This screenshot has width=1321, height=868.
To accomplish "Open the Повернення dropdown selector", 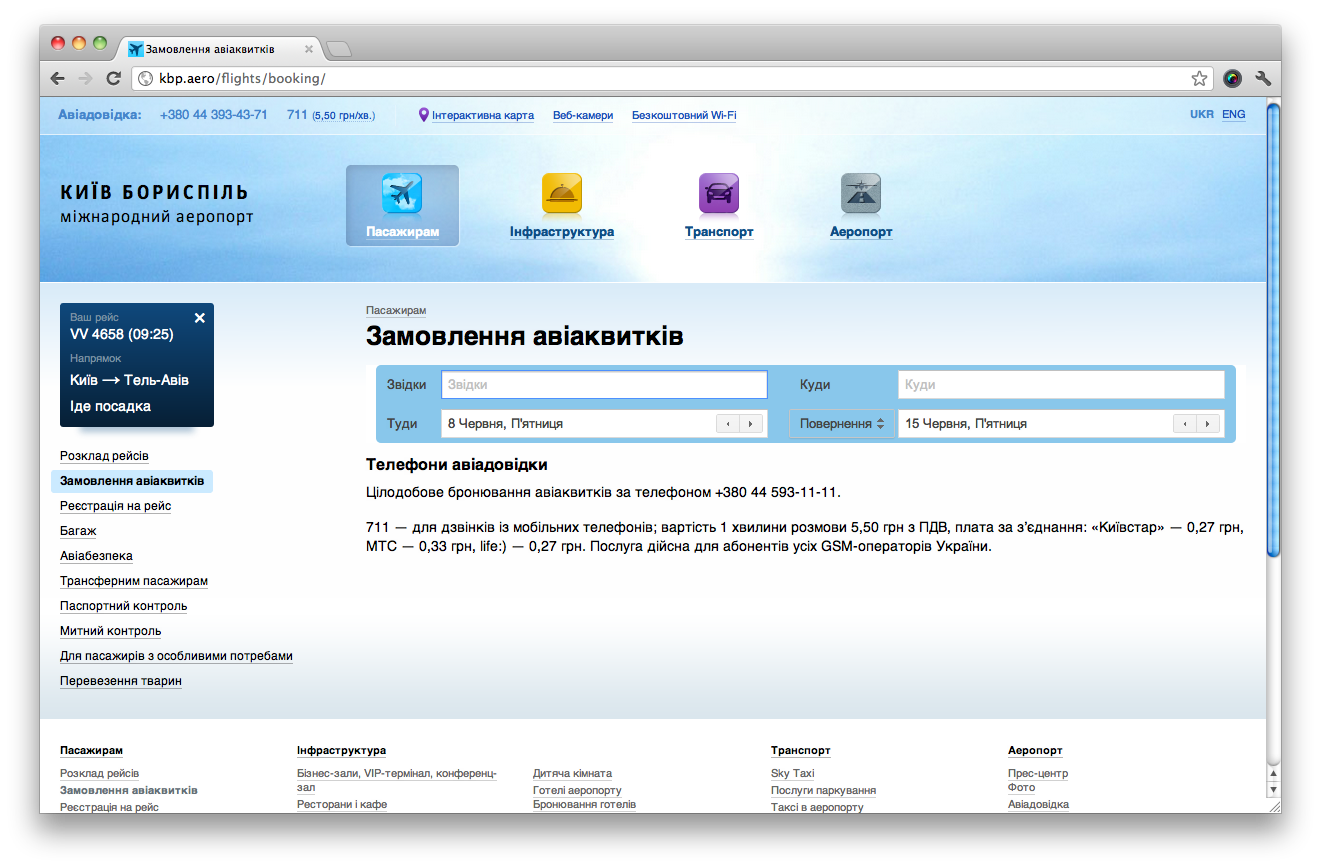I will [842, 424].
